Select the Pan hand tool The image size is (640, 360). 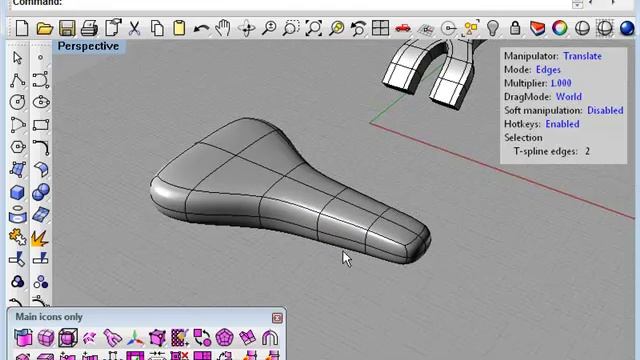223,29
